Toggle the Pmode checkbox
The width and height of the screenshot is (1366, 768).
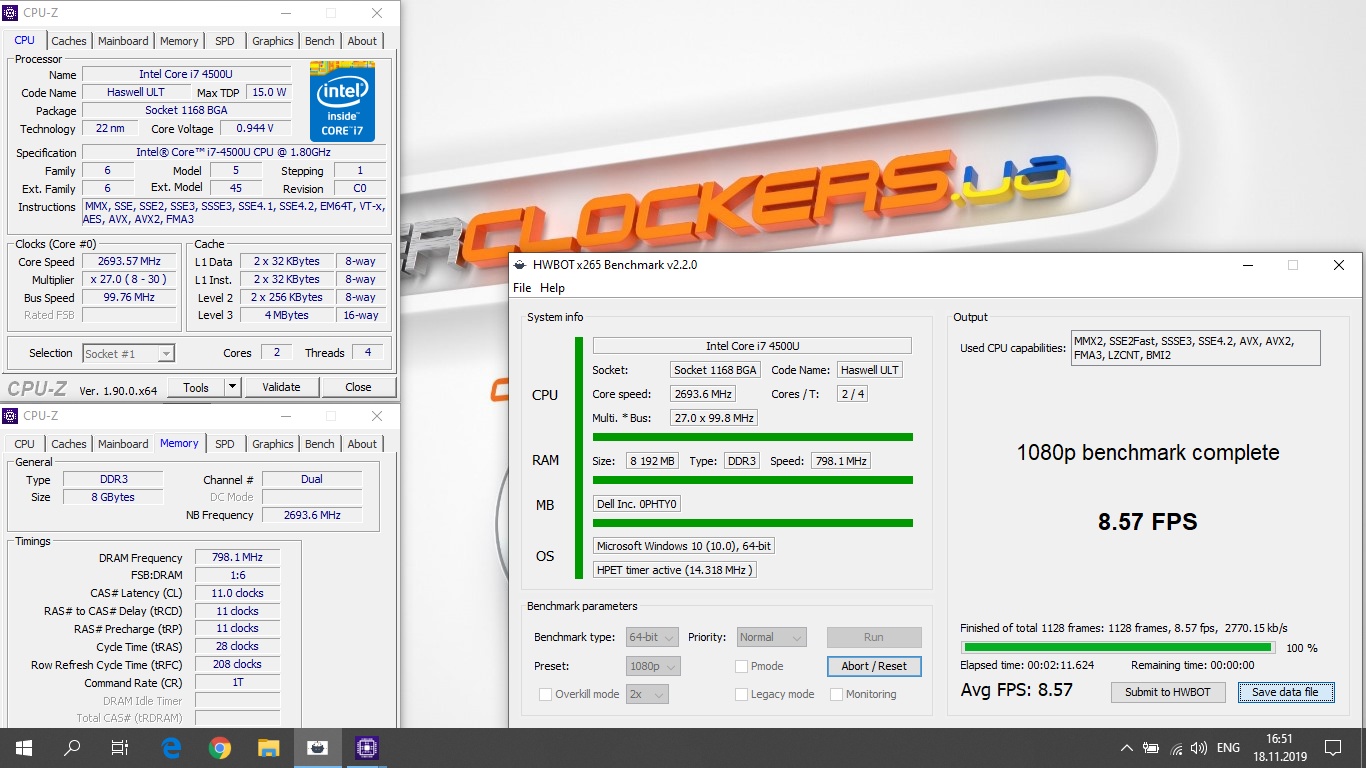pyautogui.click(x=741, y=666)
